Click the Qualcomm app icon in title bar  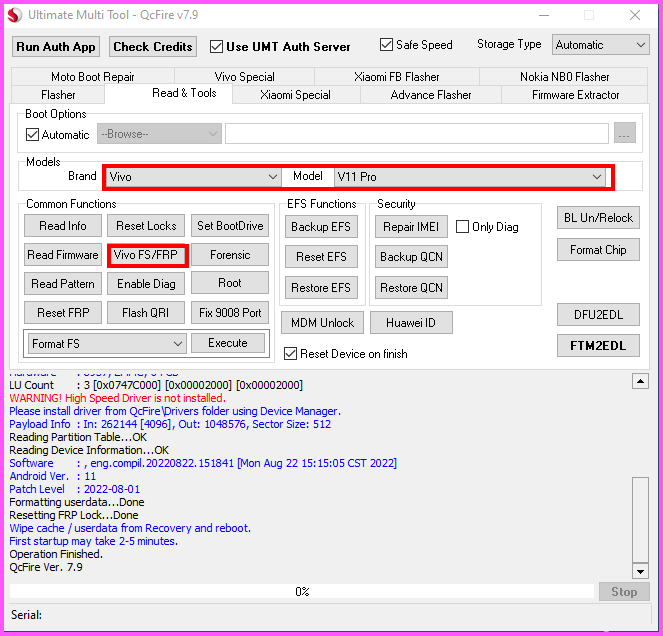coord(15,15)
